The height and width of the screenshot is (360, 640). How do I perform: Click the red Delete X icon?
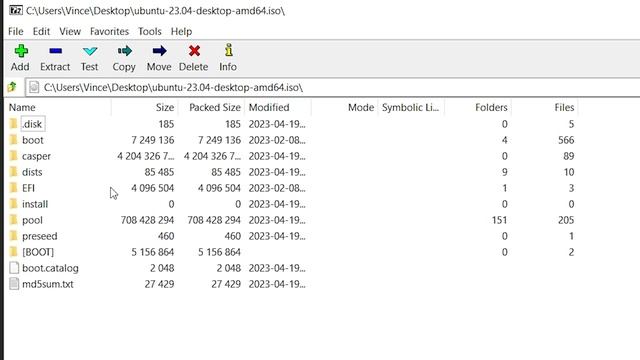pyautogui.click(x=194, y=51)
